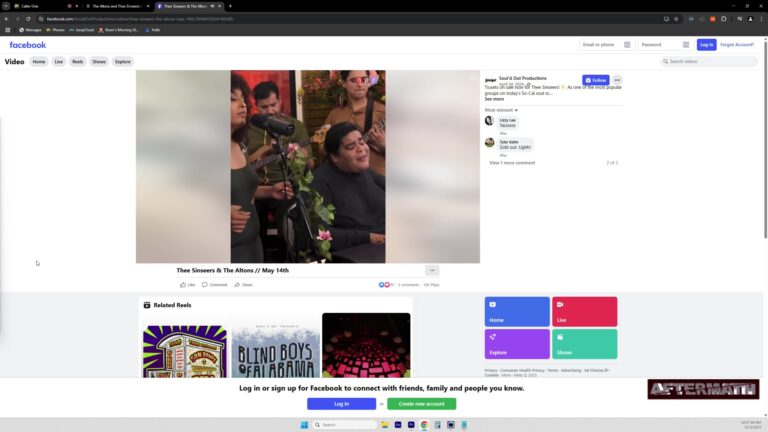Open Chrome icon in taskbar

(x=424, y=425)
